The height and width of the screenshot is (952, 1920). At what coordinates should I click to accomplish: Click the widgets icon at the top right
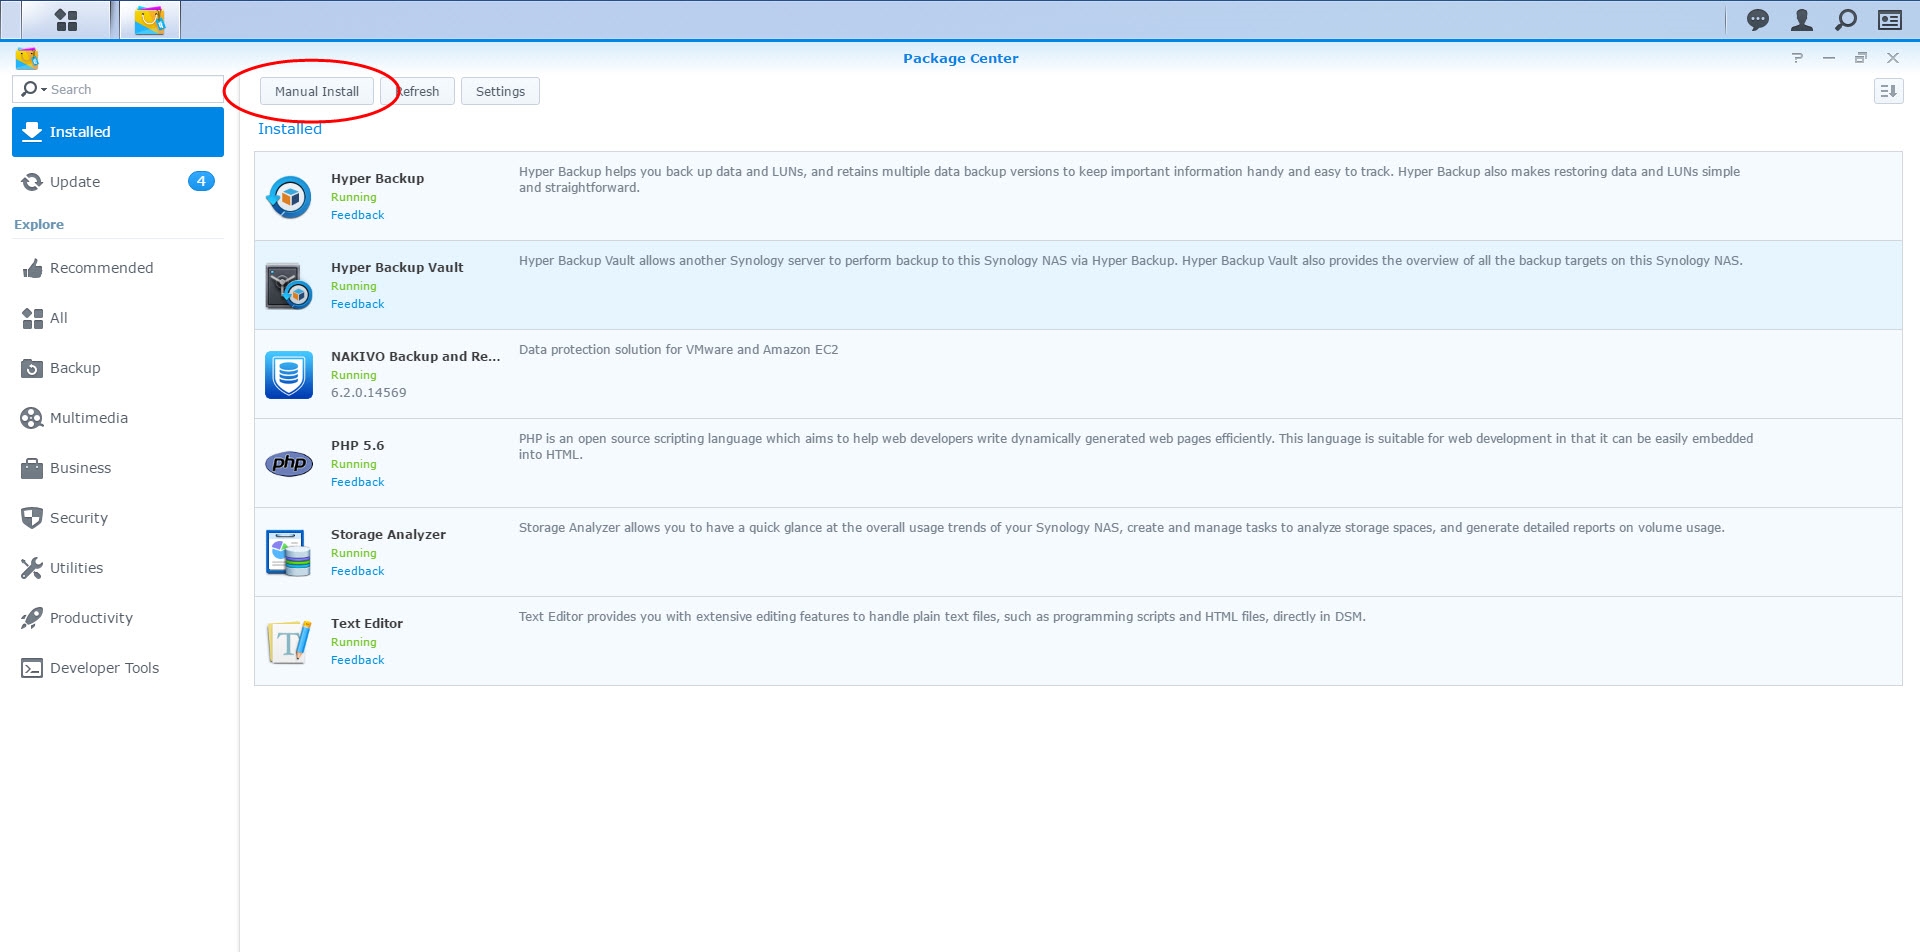click(1889, 19)
